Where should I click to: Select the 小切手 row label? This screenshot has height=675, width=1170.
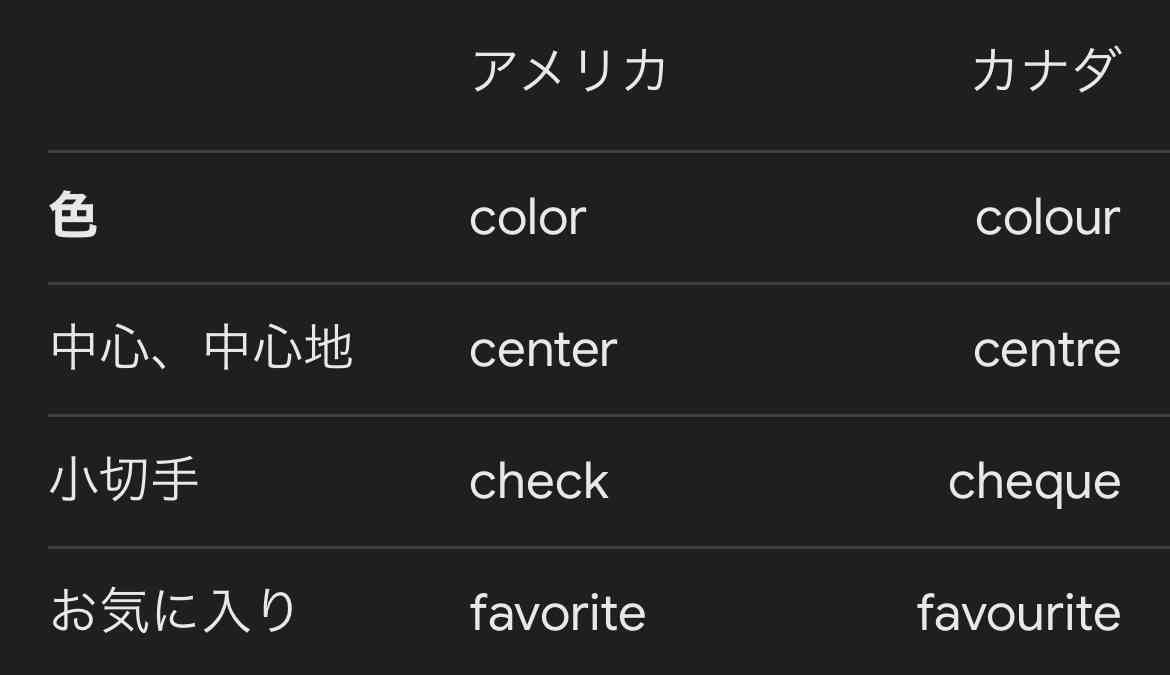[x=124, y=479]
